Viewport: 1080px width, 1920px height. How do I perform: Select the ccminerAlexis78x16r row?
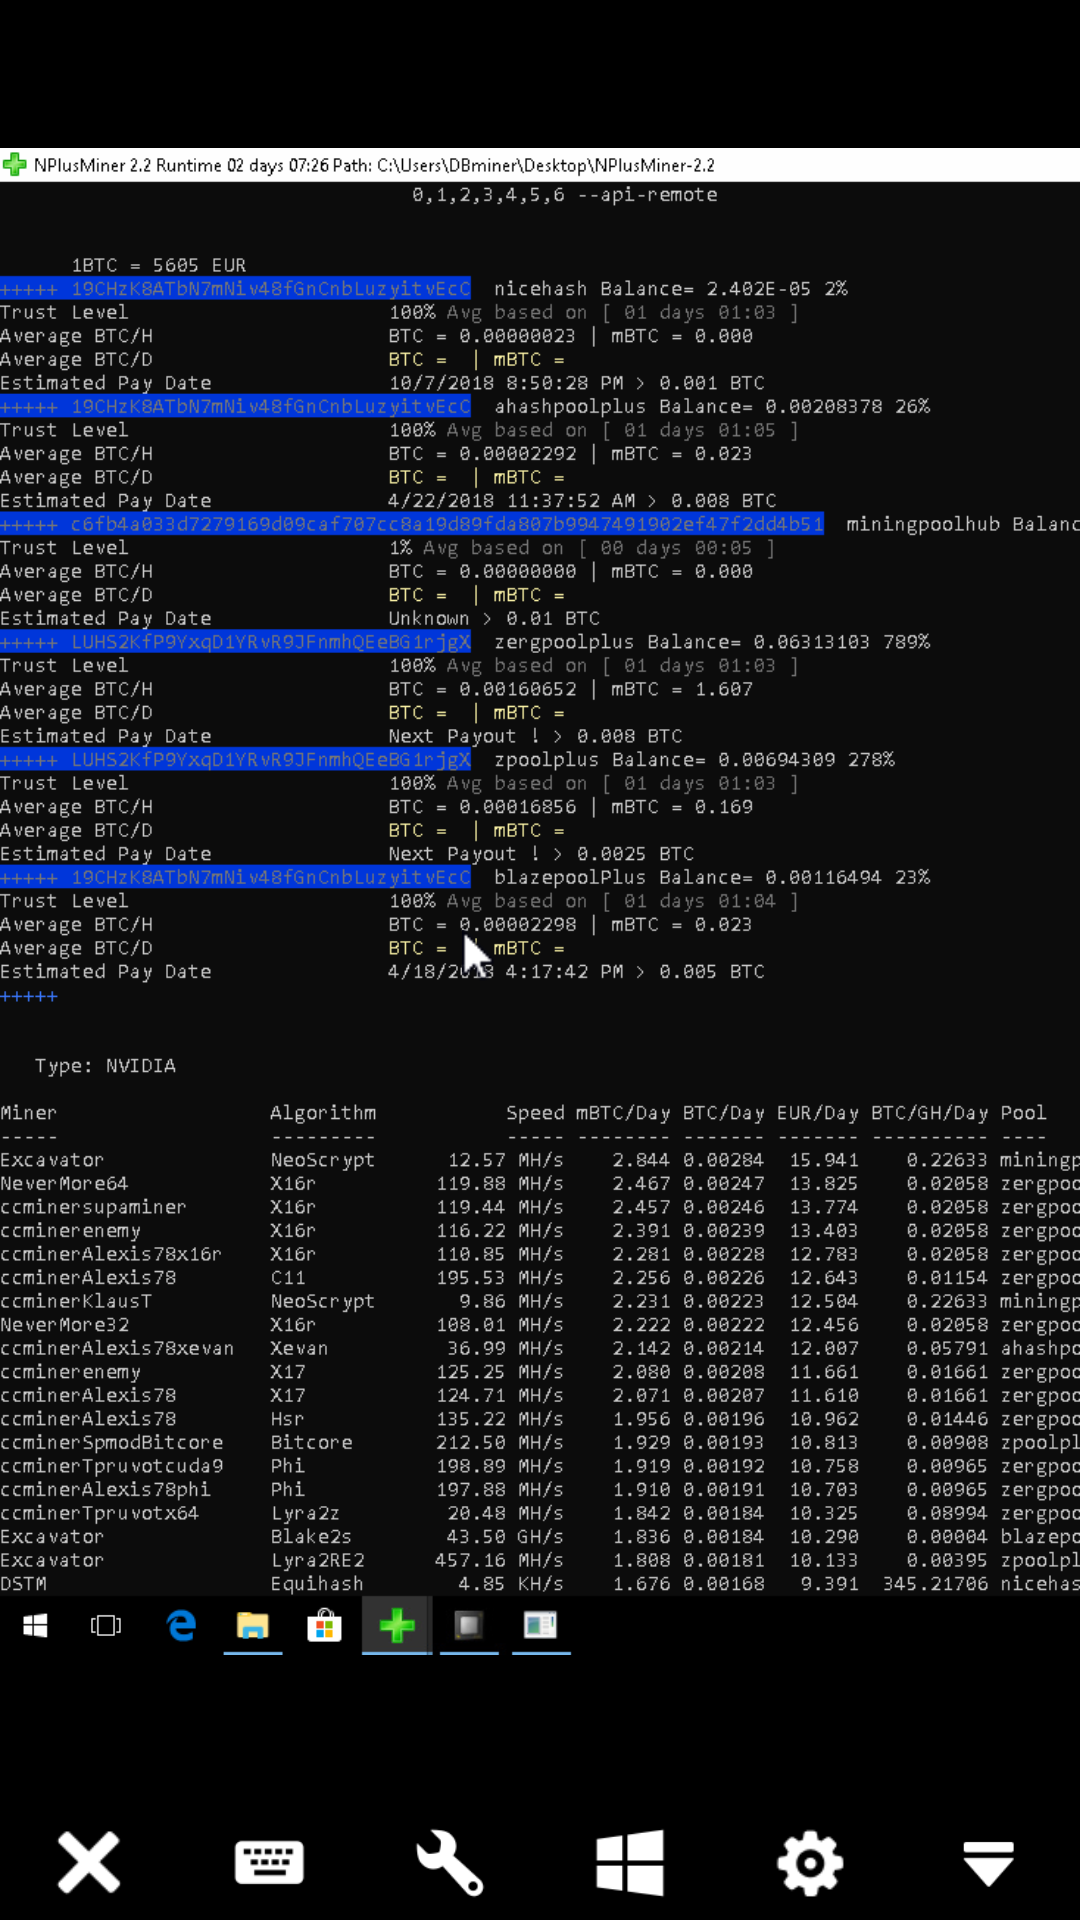pos(540,1254)
